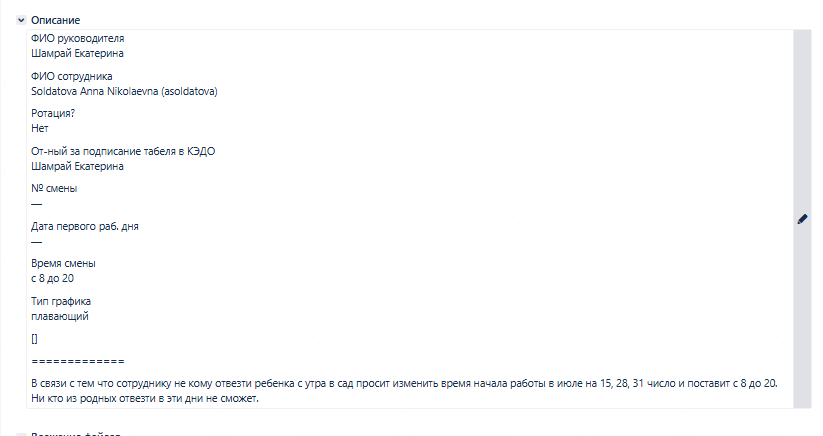This screenshot has height=436, width=823.
Task: Click the Ротация? label
Action: [53, 113]
